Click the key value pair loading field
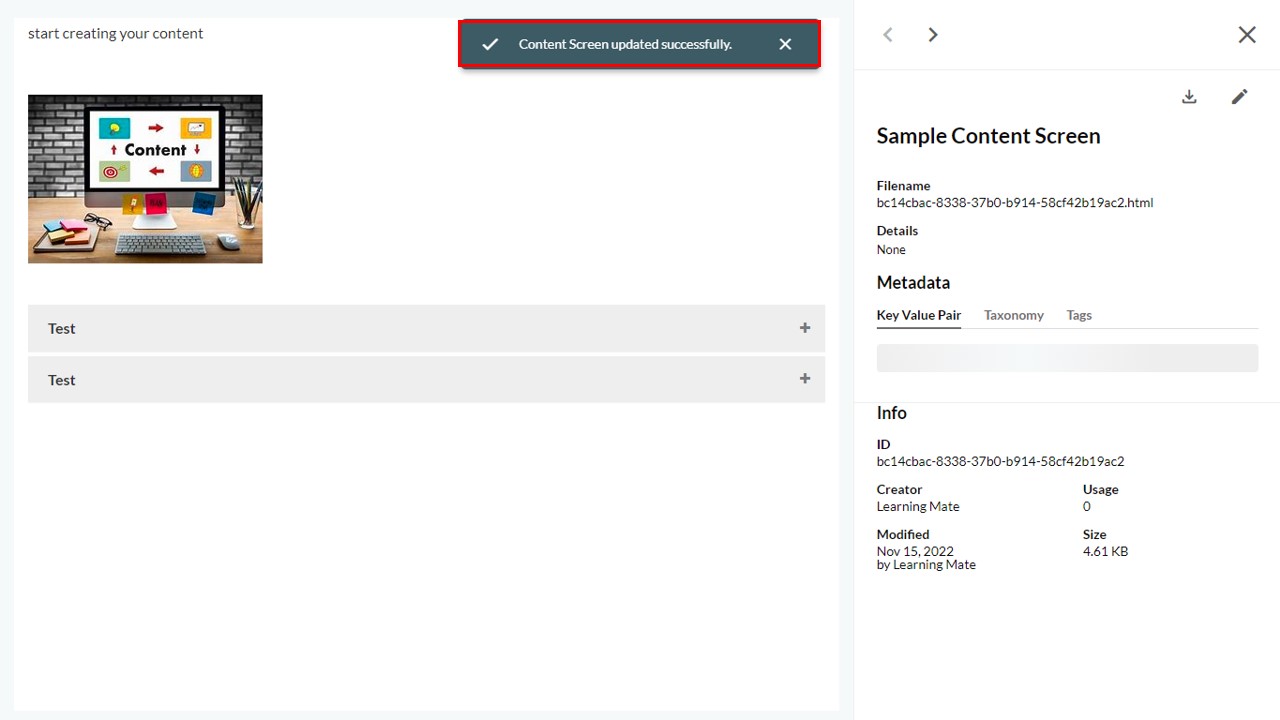This screenshot has height=720, width=1280. coord(1067,358)
